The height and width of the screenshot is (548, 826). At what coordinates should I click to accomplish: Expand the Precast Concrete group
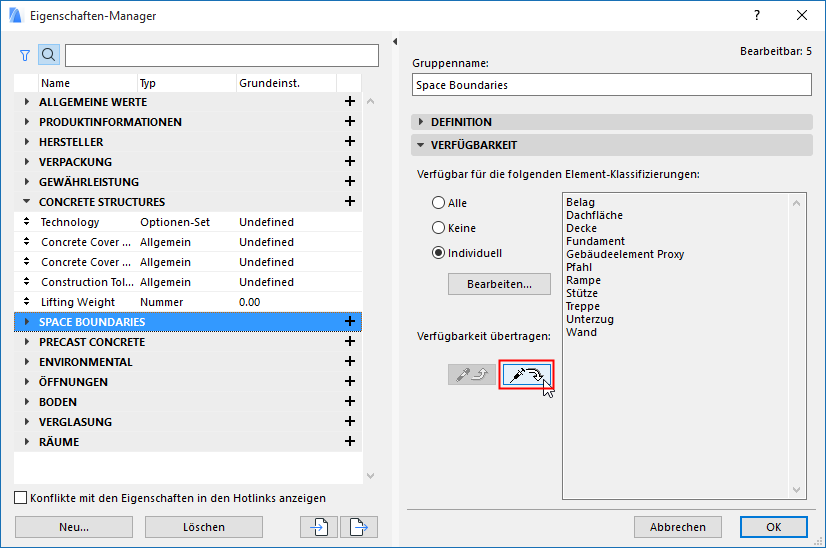pyautogui.click(x=27, y=342)
